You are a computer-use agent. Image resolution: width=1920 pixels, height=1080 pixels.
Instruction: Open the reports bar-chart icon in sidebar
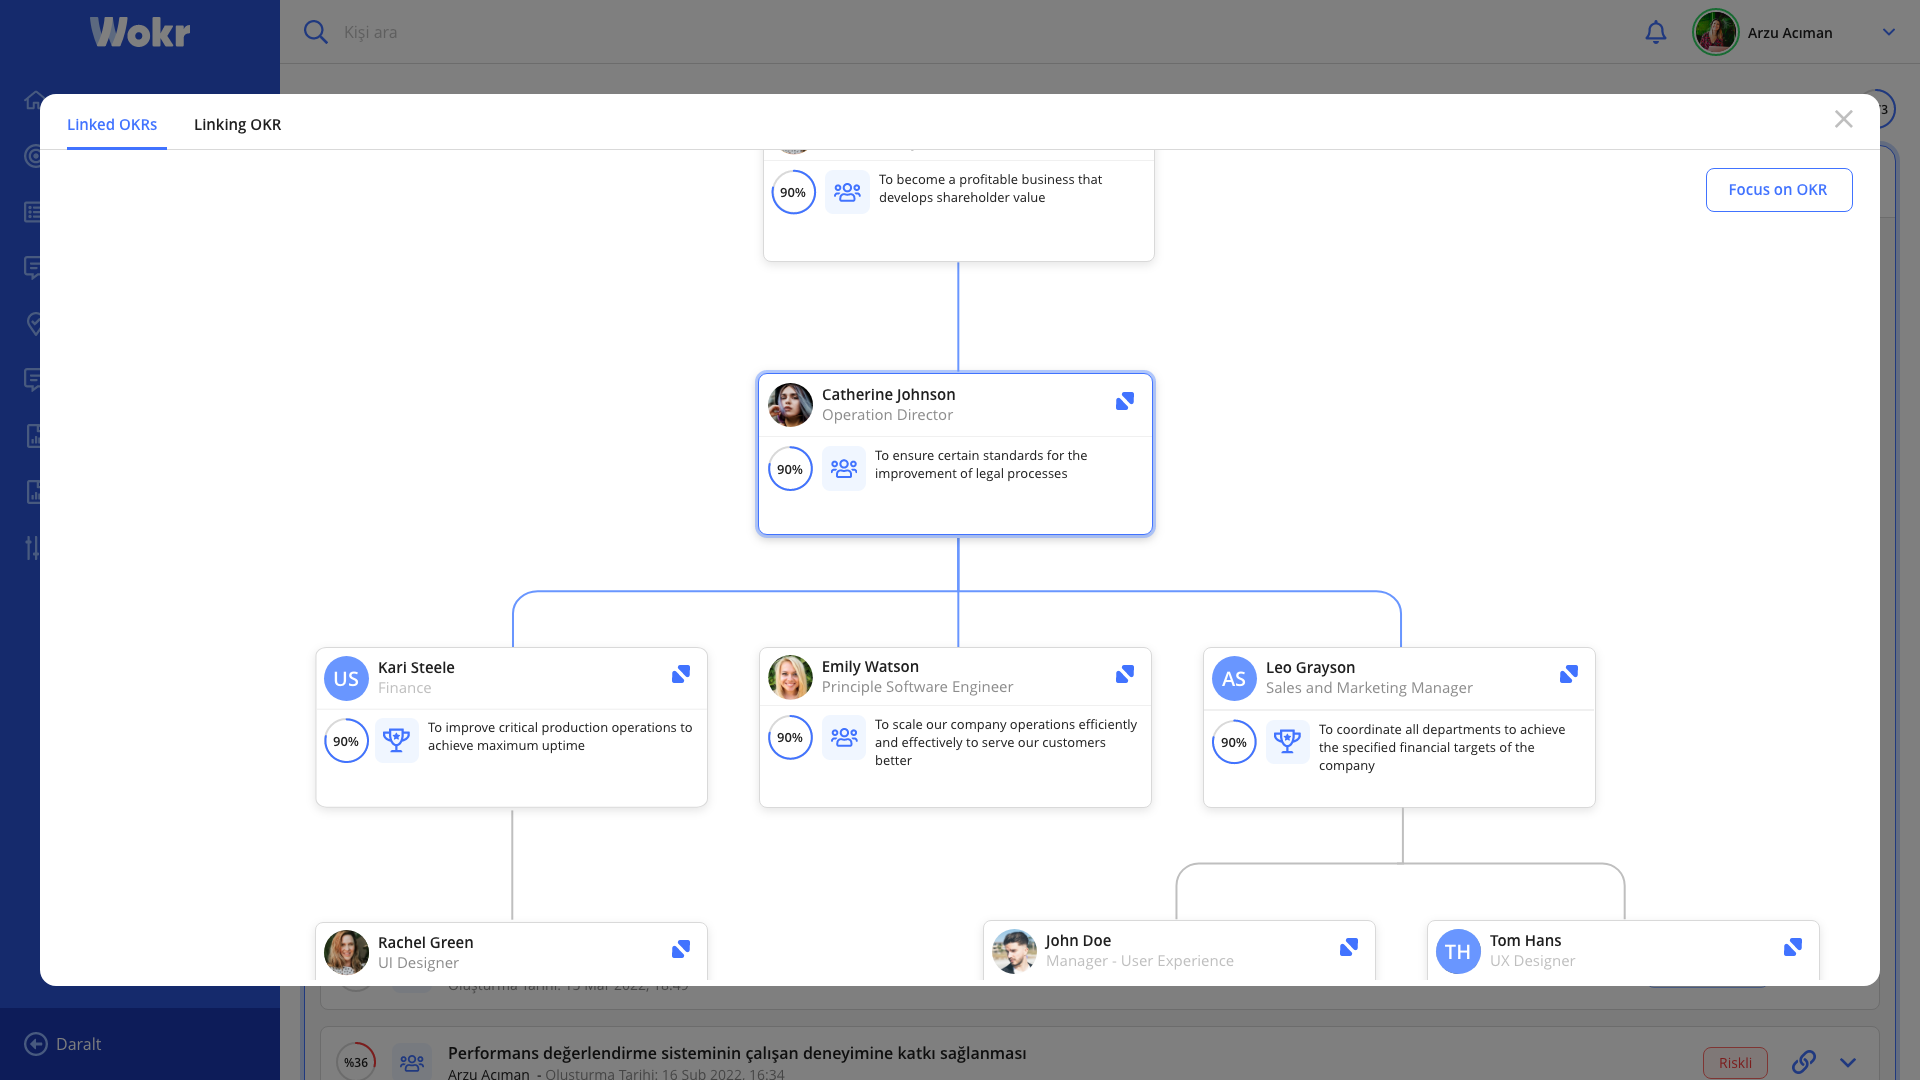click(33, 435)
